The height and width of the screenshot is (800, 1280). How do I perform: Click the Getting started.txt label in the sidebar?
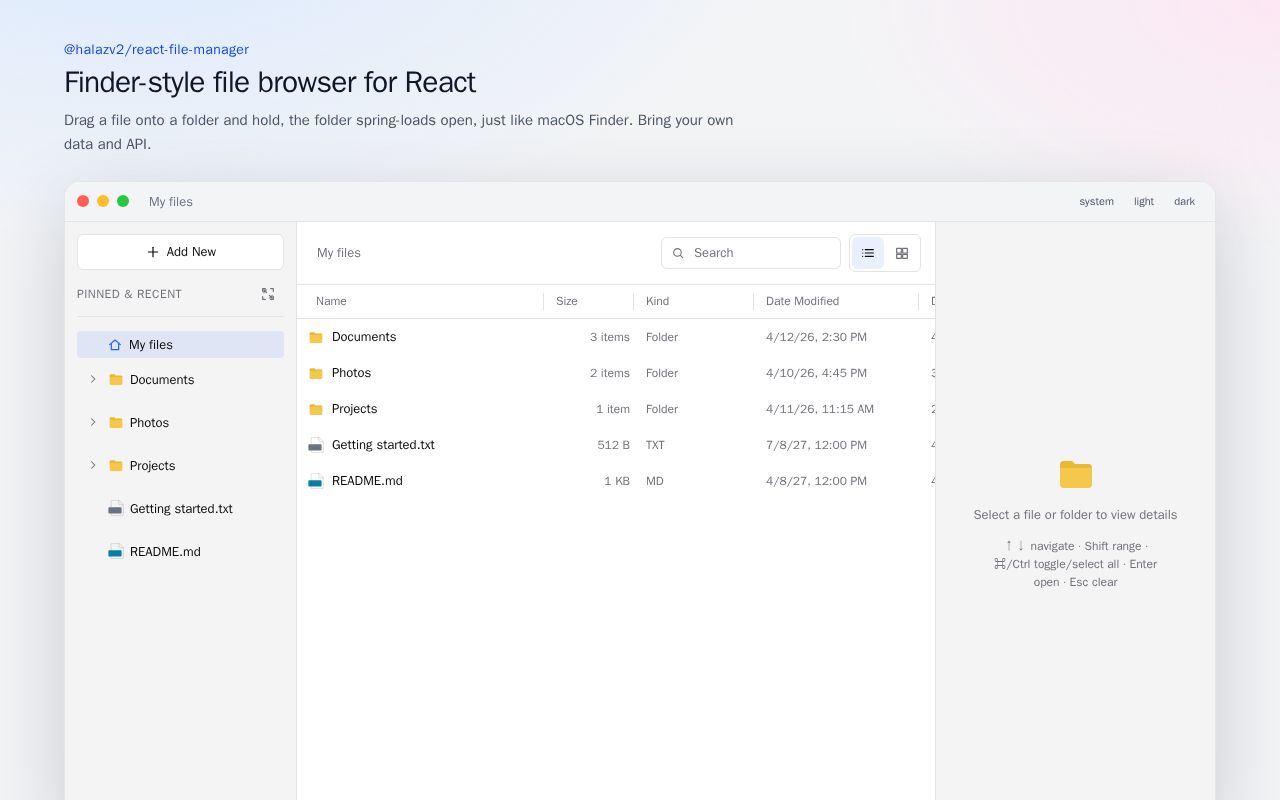[x=181, y=509]
